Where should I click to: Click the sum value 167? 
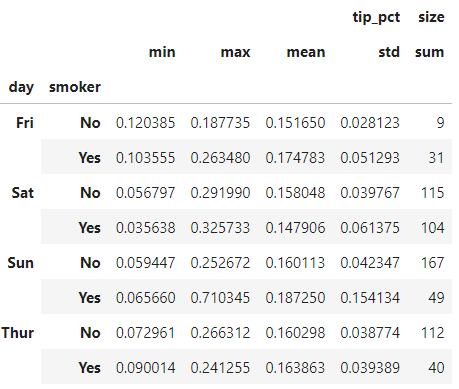pyautogui.click(x=433, y=263)
